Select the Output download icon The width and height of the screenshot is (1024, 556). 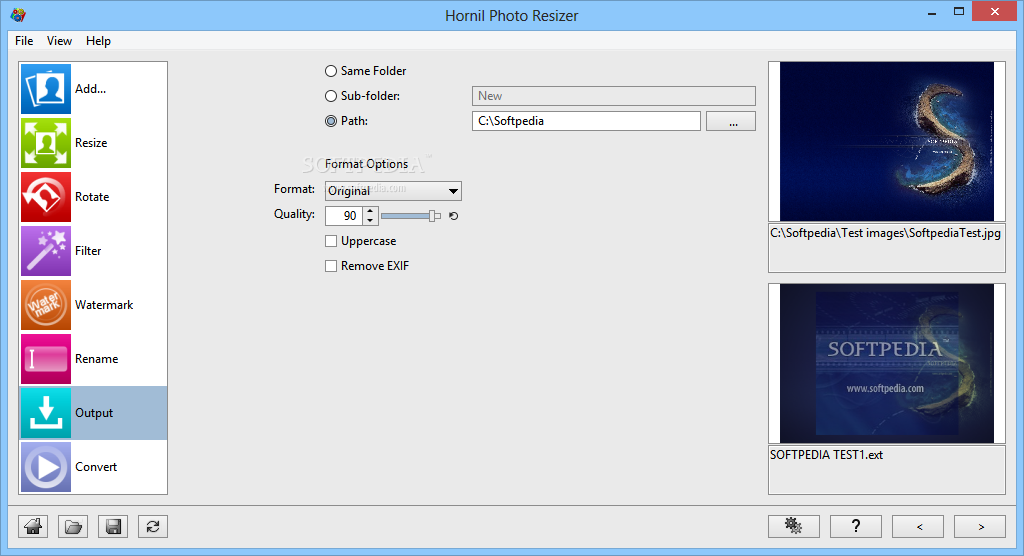(x=46, y=413)
